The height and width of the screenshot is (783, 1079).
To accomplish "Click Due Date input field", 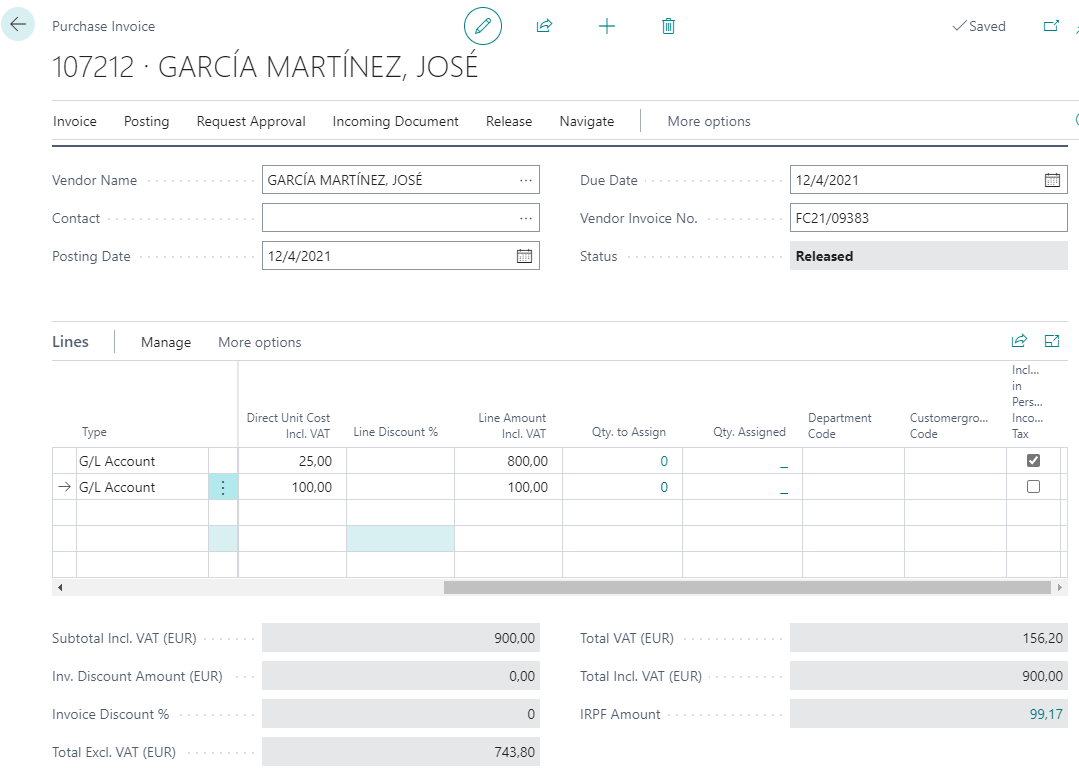I will point(928,180).
